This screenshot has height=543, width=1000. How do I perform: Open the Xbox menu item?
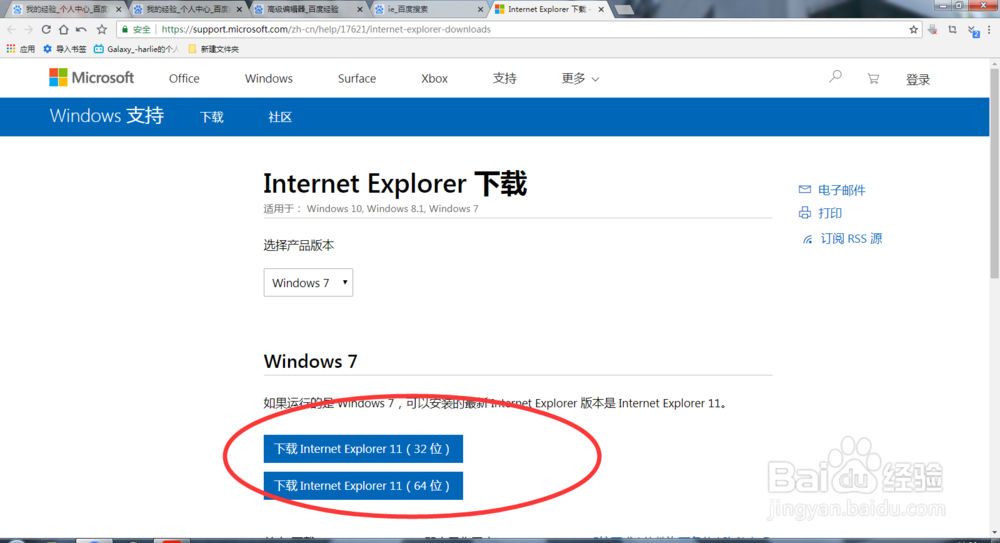[434, 78]
